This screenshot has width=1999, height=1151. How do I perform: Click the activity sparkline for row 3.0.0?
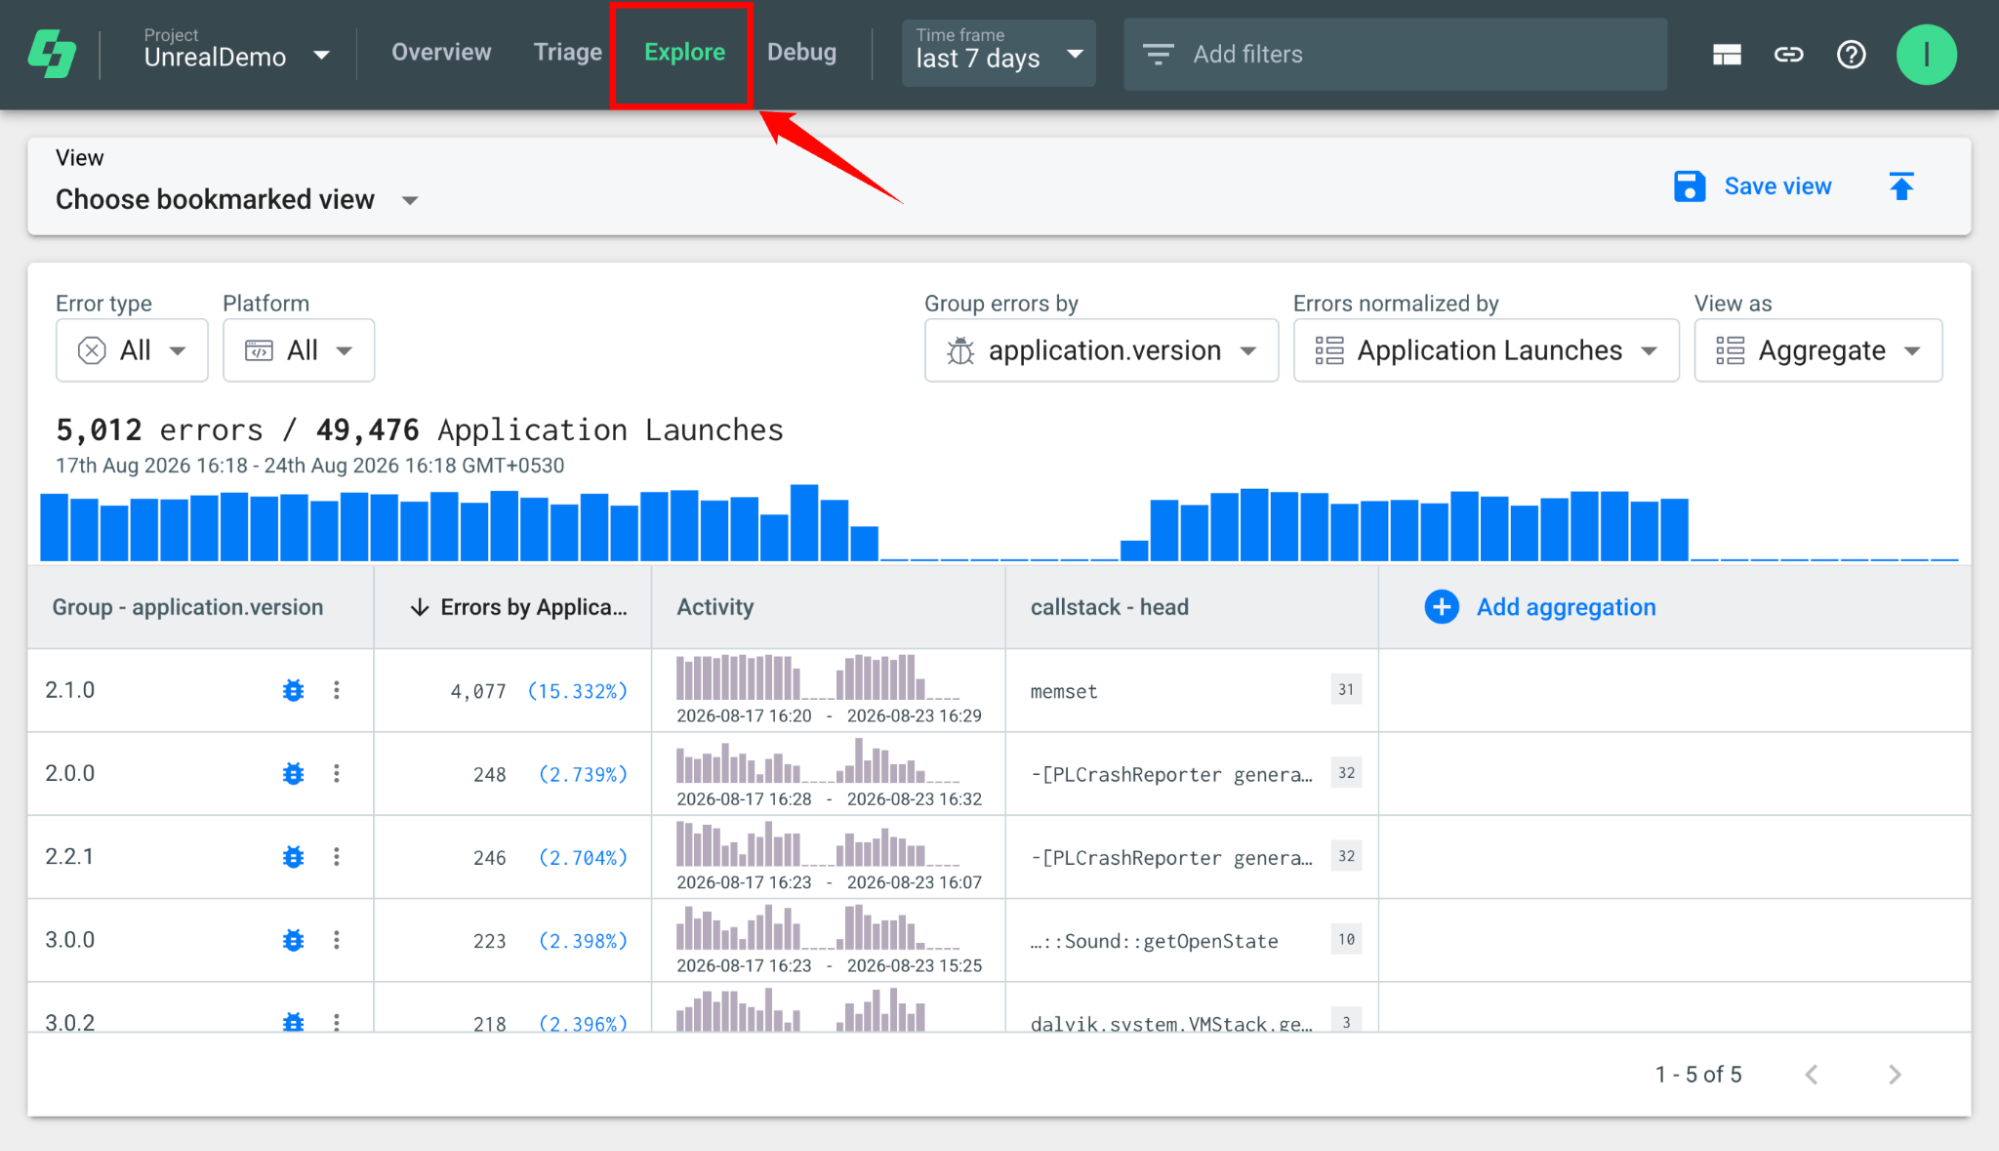[818, 927]
